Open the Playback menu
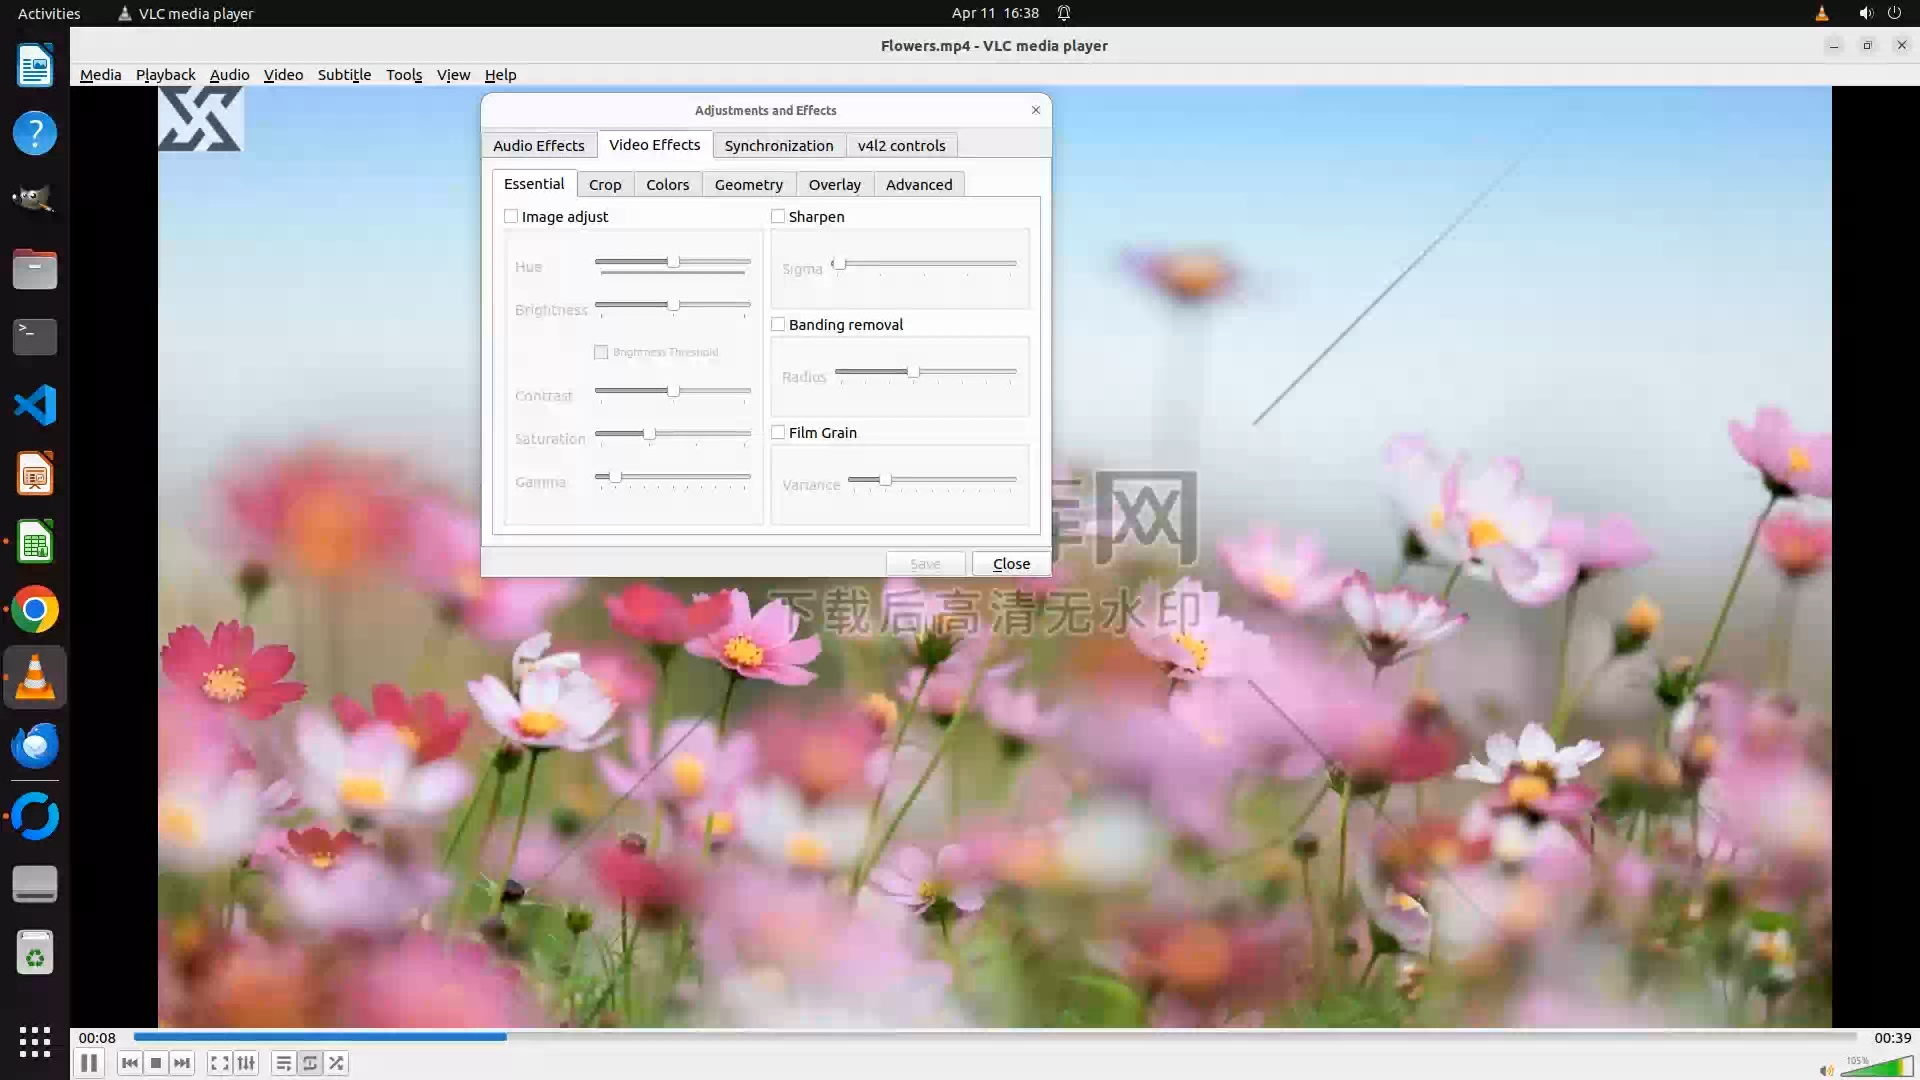1920x1080 pixels. (x=165, y=75)
